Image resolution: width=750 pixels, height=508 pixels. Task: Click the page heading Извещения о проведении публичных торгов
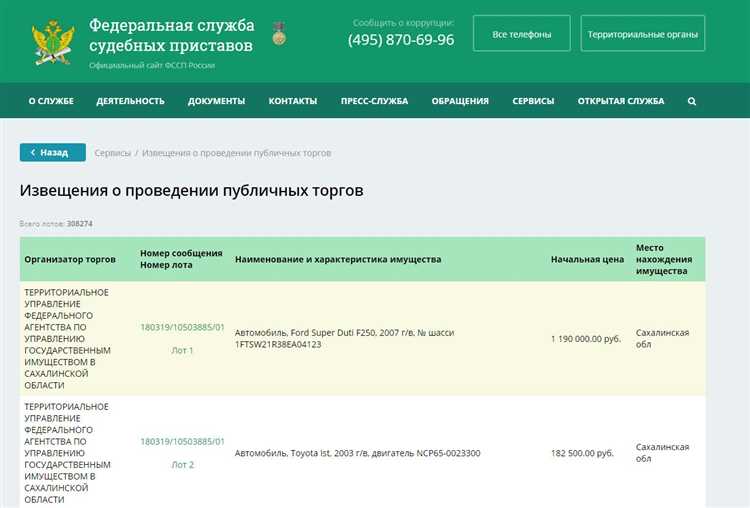tap(191, 190)
